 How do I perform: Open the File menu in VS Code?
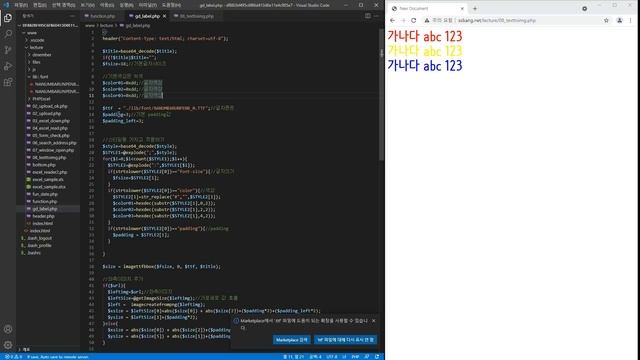21,5
